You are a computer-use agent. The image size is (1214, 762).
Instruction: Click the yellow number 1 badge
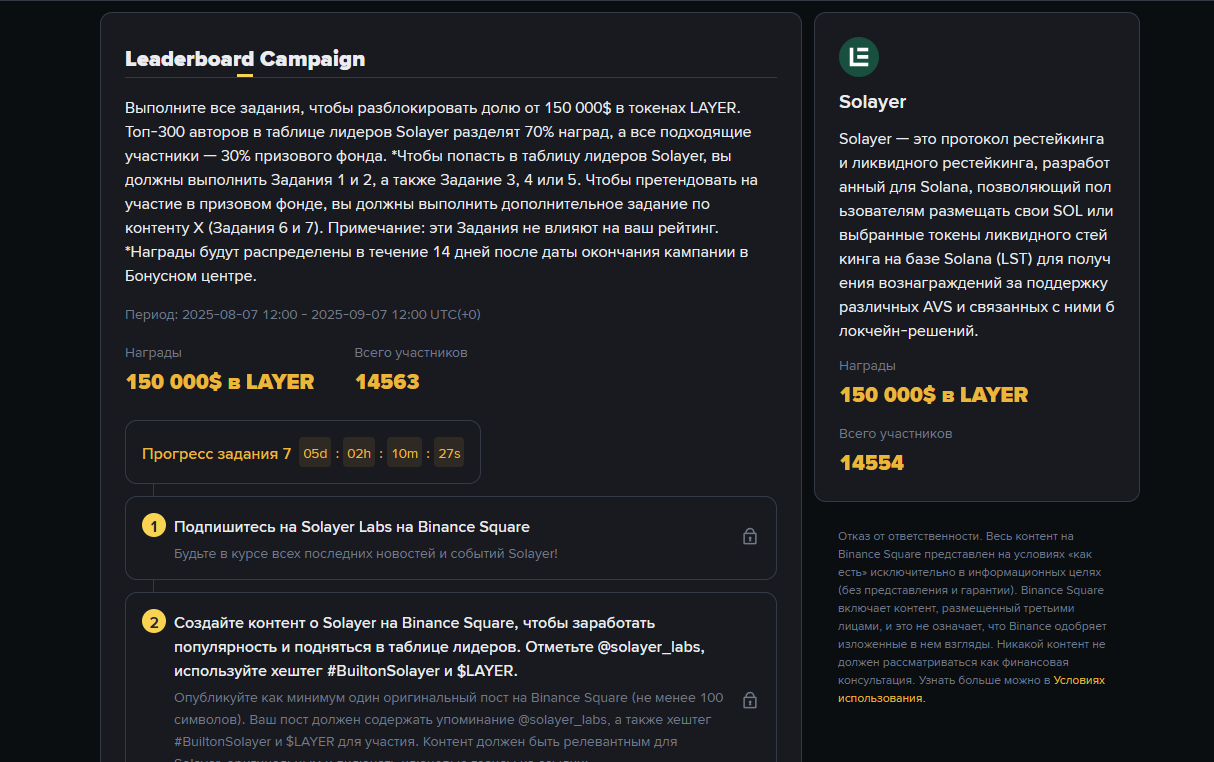click(x=154, y=526)
